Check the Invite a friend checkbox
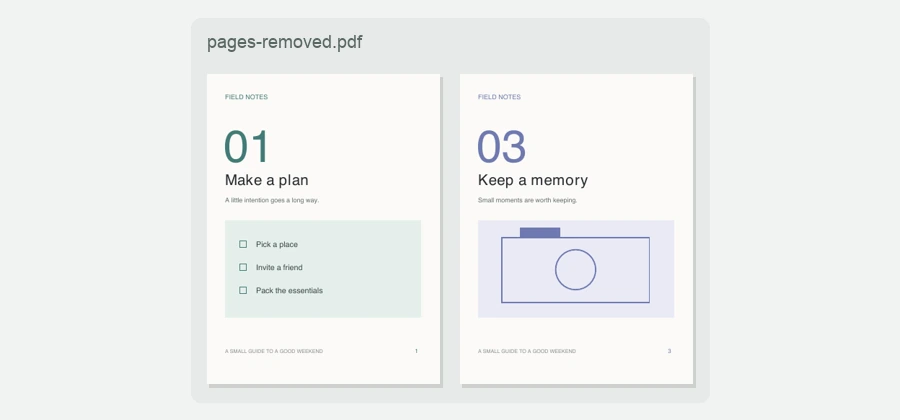This screenshot has height=420, width=900. 243,267
